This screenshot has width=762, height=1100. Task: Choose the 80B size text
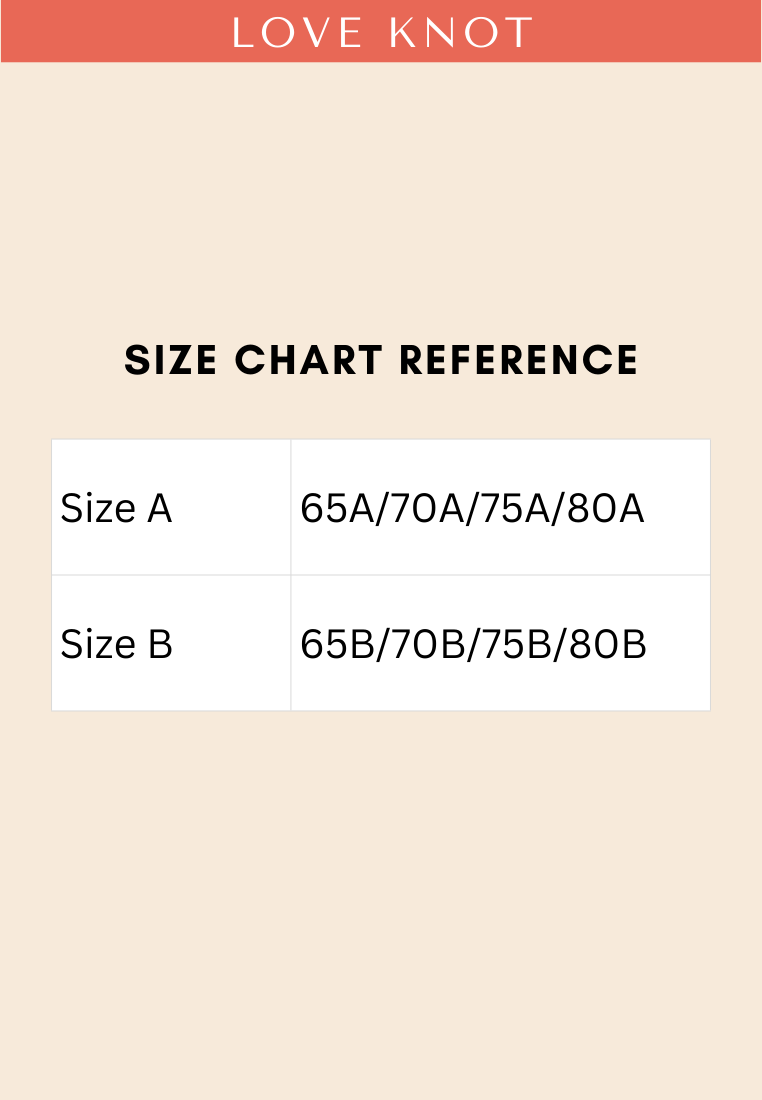coord(607,645)
